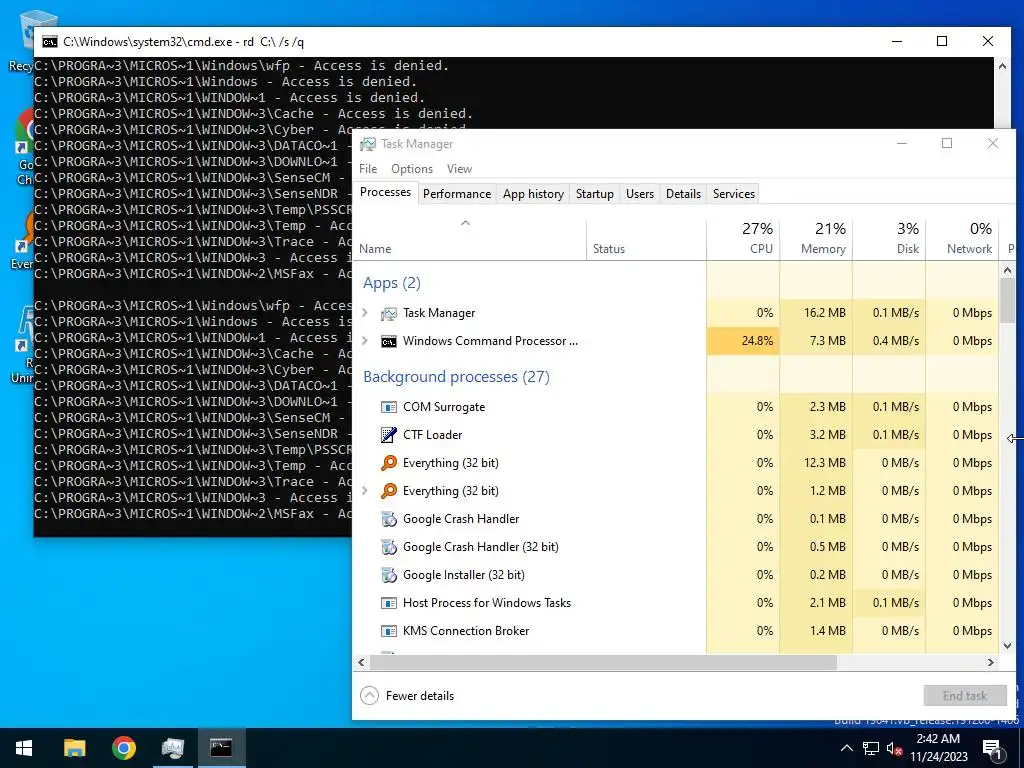1024x768 pixels.
Task: Sort by the Name column header
Action: coord(470,239)
